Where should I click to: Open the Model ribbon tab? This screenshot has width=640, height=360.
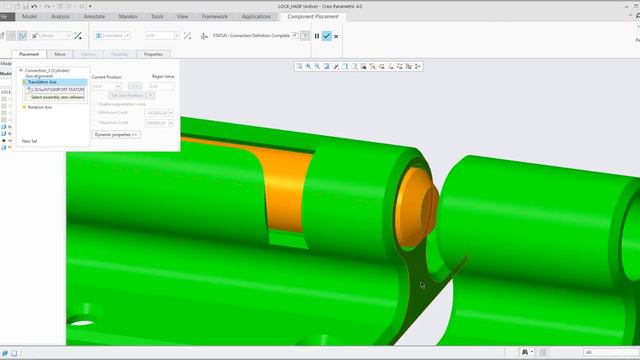click(29, 16)
